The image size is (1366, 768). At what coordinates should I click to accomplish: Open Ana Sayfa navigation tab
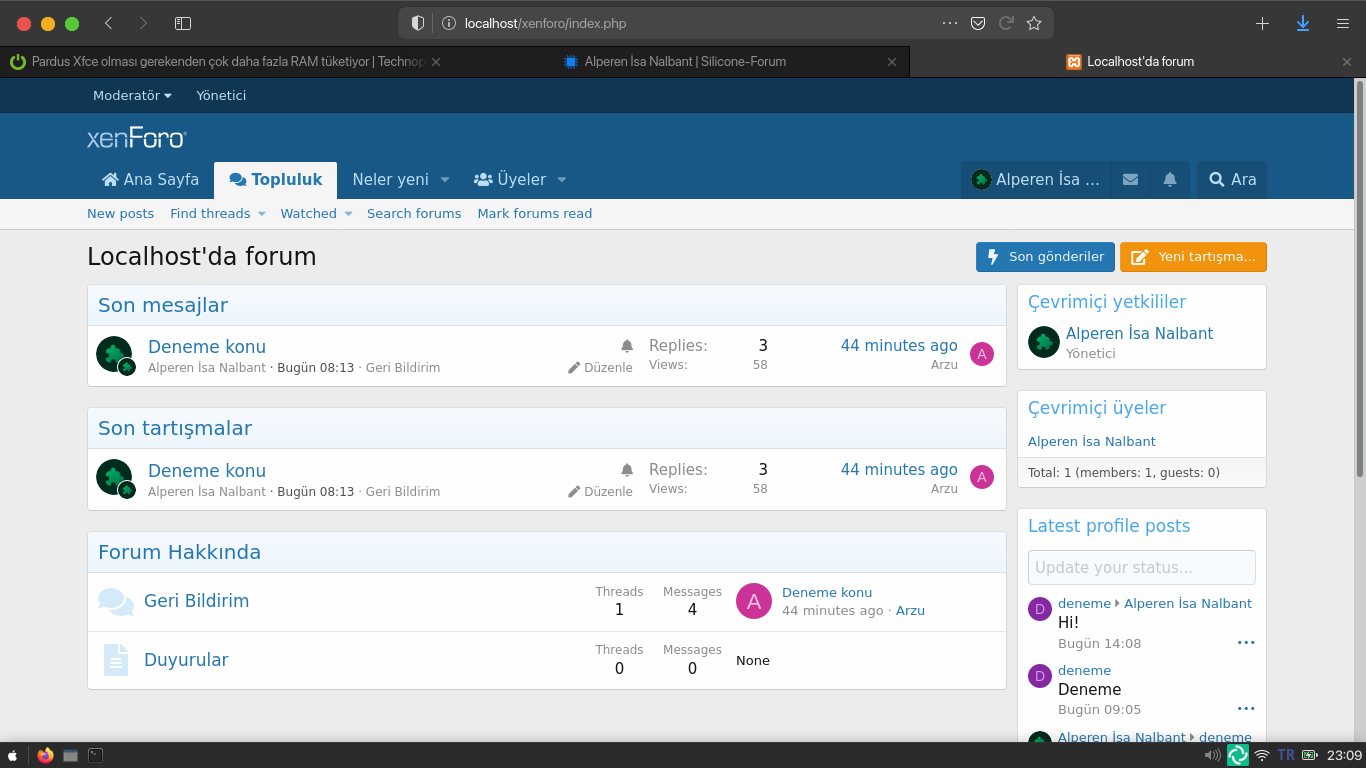pyautogui.click(x=150, y=180)
